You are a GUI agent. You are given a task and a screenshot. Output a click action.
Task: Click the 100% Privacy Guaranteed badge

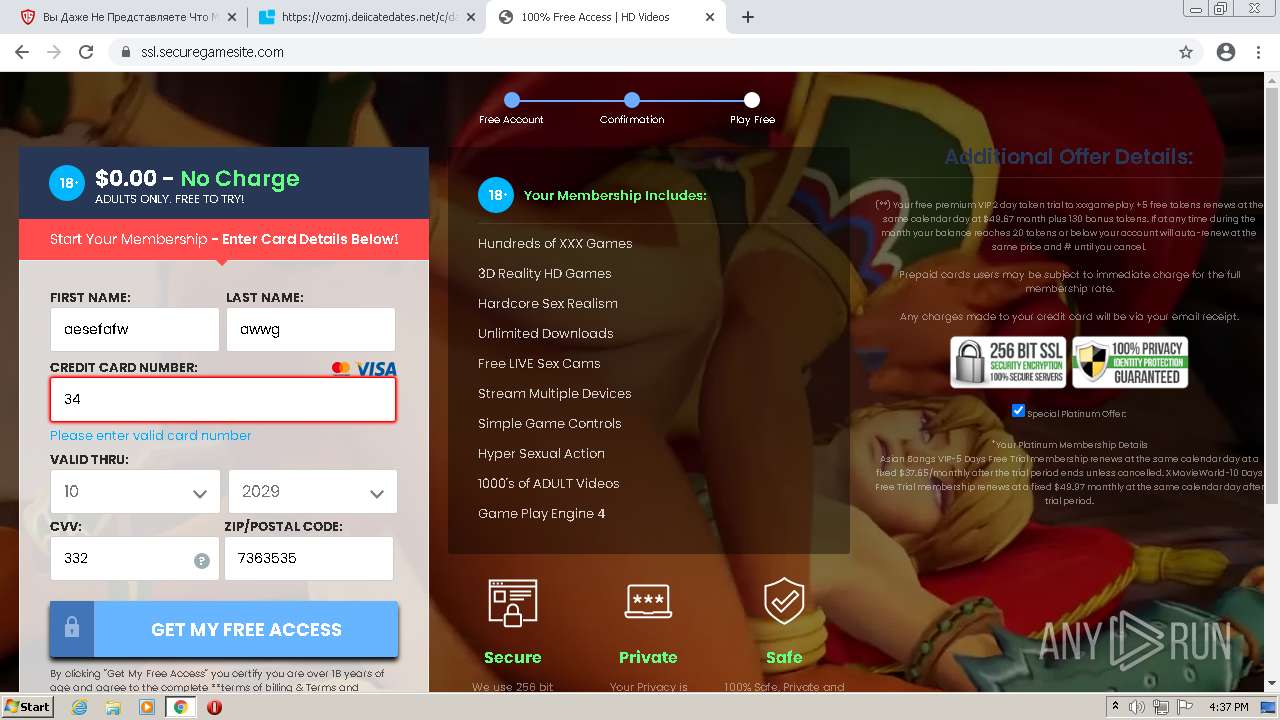[1130, 362]
